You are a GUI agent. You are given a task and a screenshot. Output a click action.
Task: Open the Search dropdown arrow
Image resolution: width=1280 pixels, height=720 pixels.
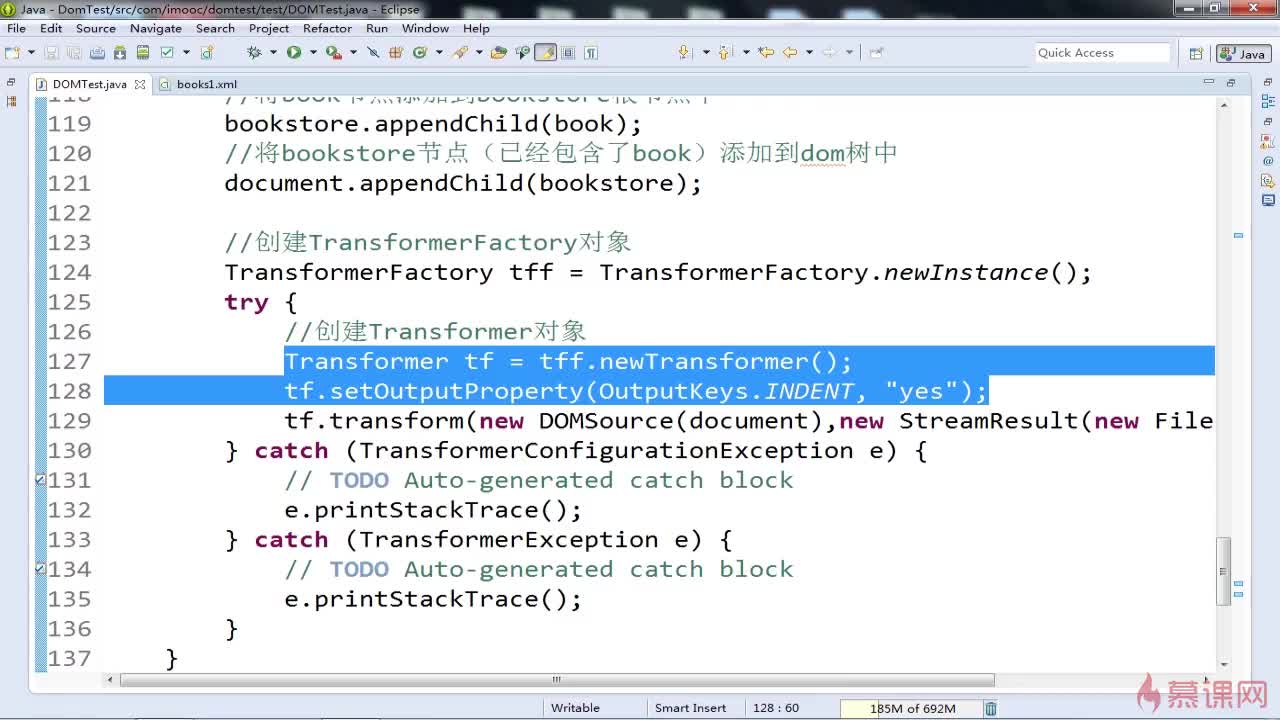pos(479,52)
